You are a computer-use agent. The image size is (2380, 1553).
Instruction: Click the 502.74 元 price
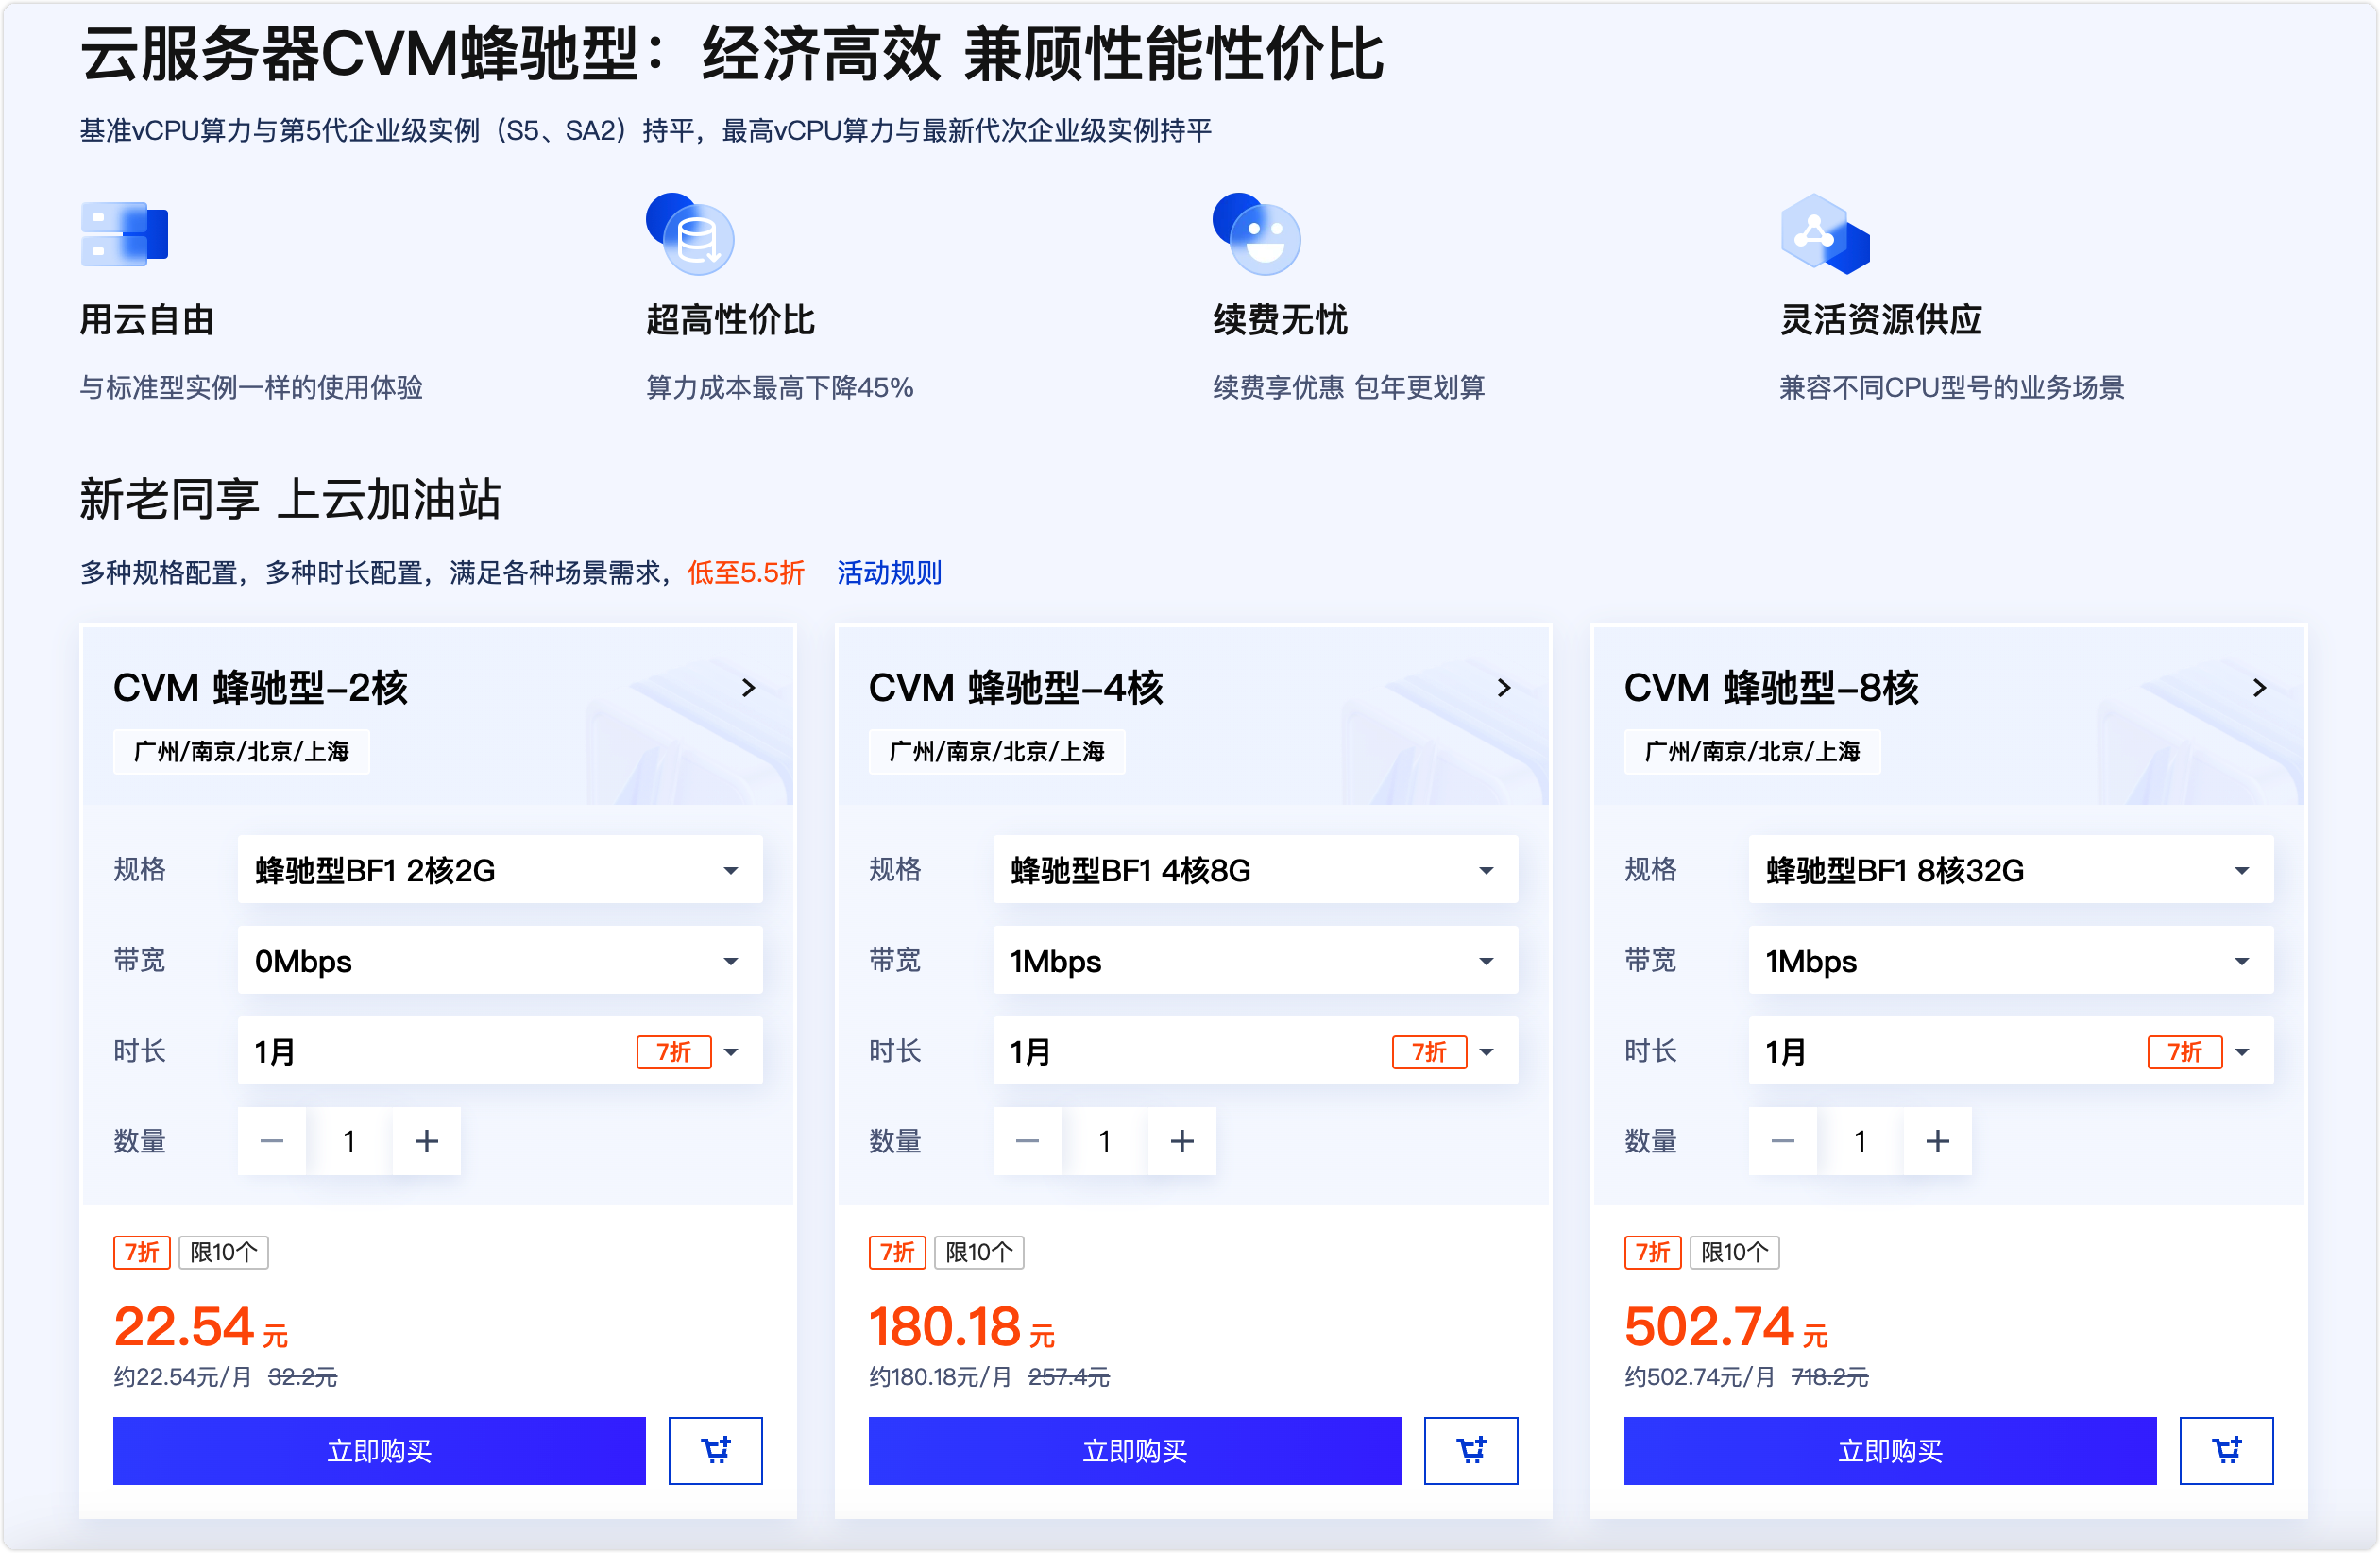[1727, 1327]
